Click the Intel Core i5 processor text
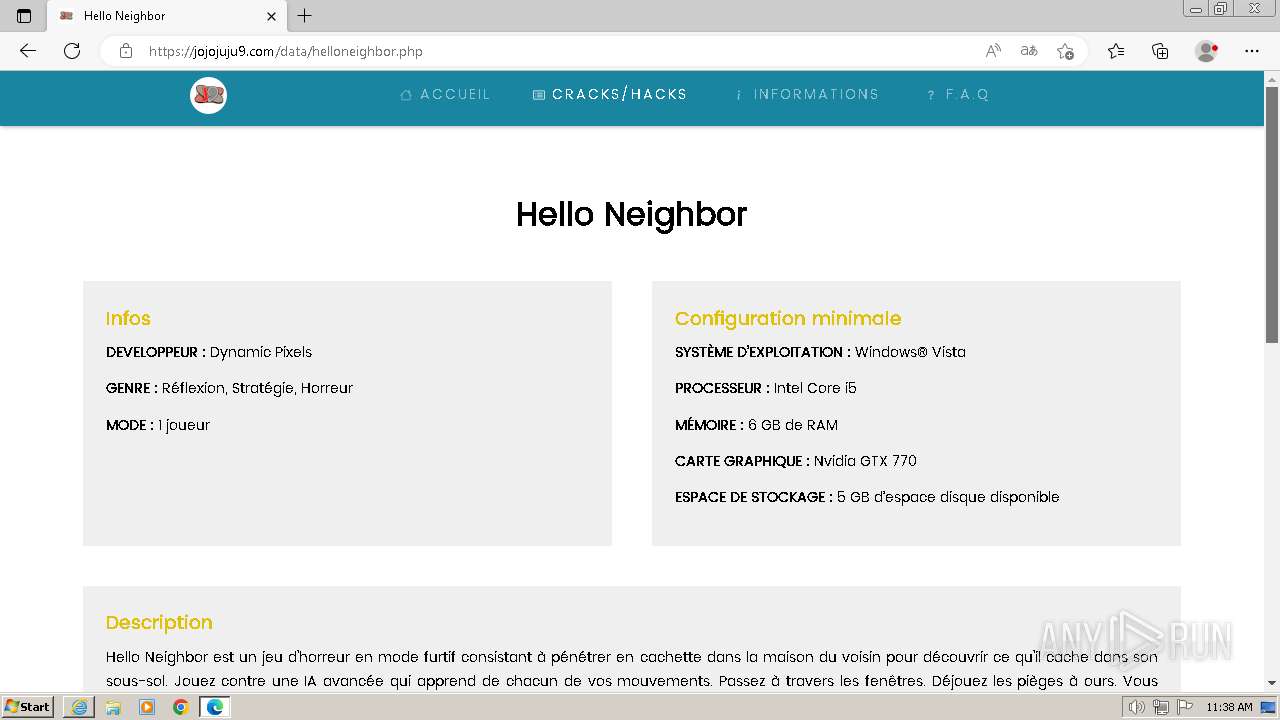The height and width of the screenshot is (720, 1280). [x=815, y=388]
